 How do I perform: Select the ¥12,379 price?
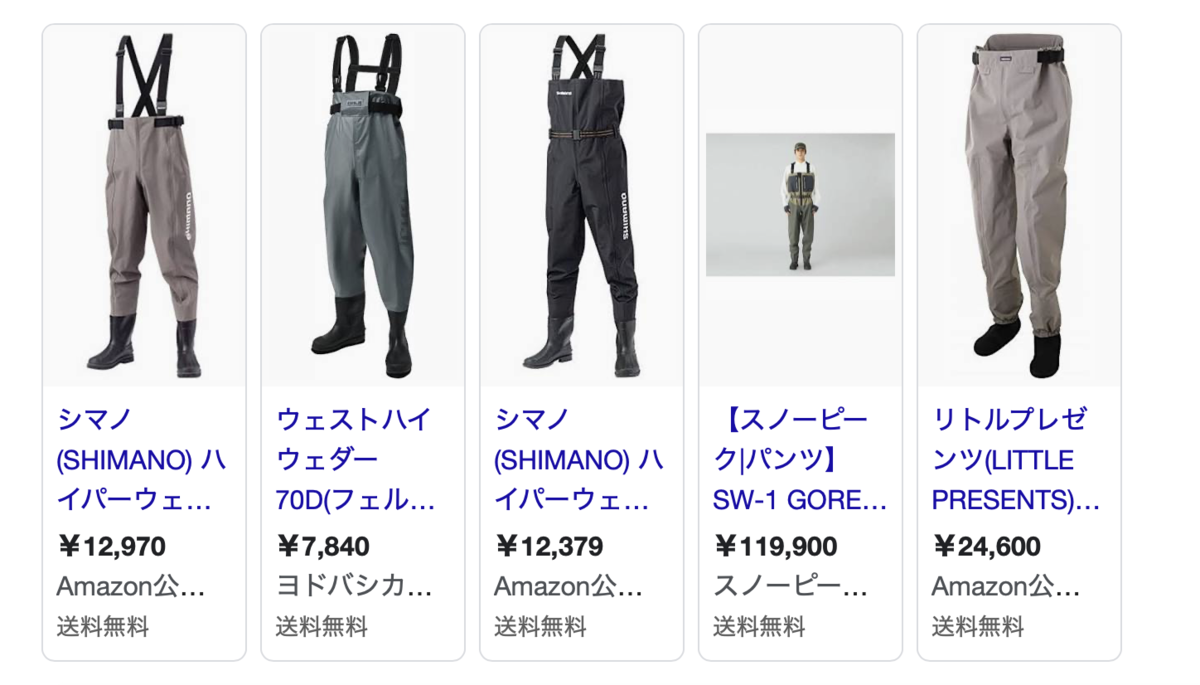[x=549, y=547]
